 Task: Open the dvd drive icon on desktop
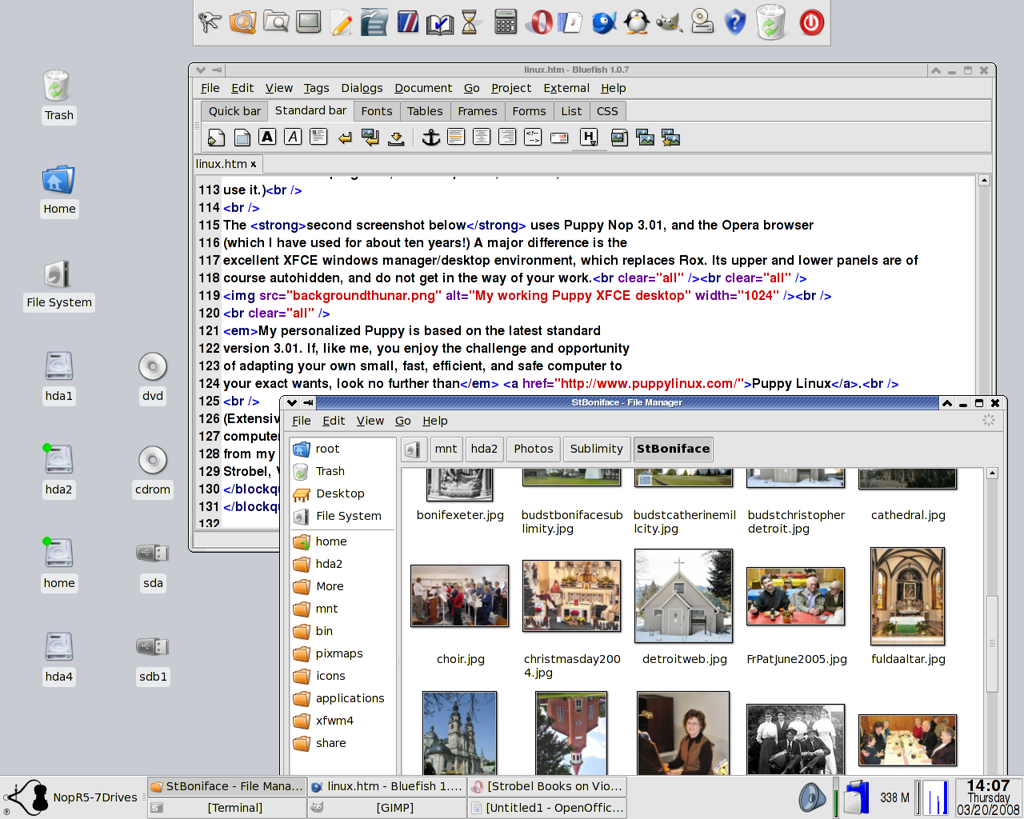[152, 367]
